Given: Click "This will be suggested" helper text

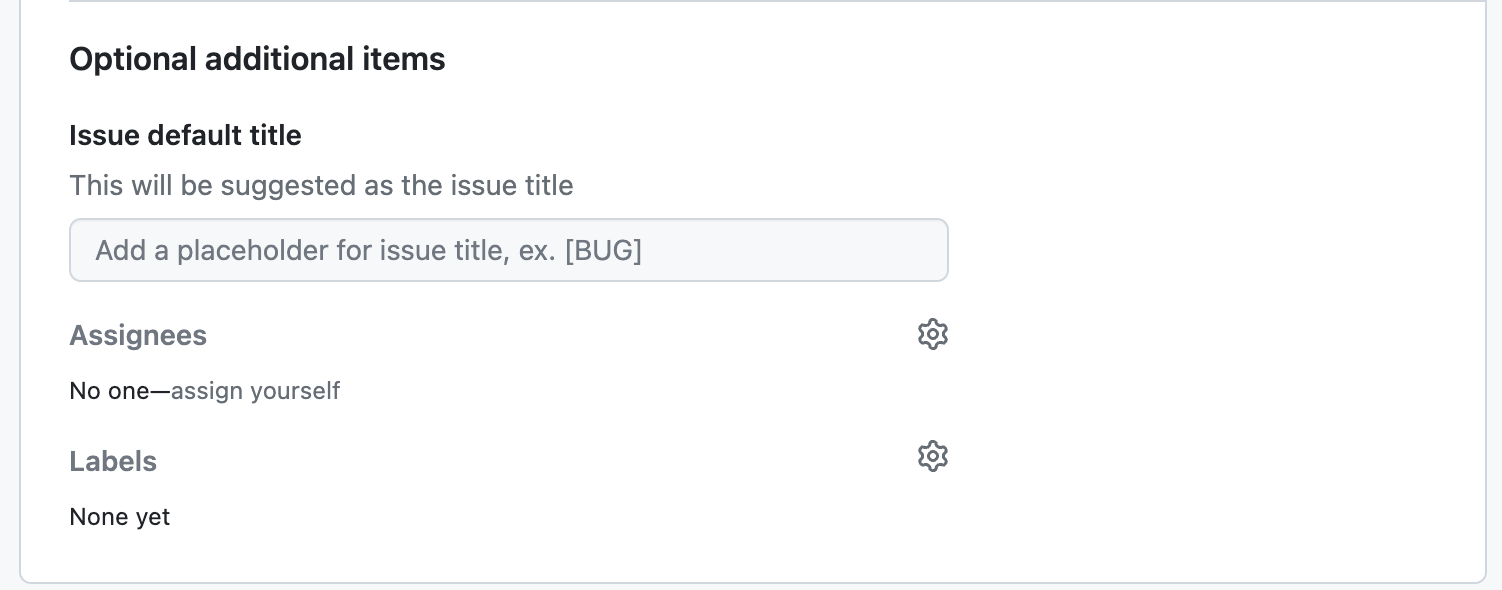Looking at the screenshot, I should [321, 186].
